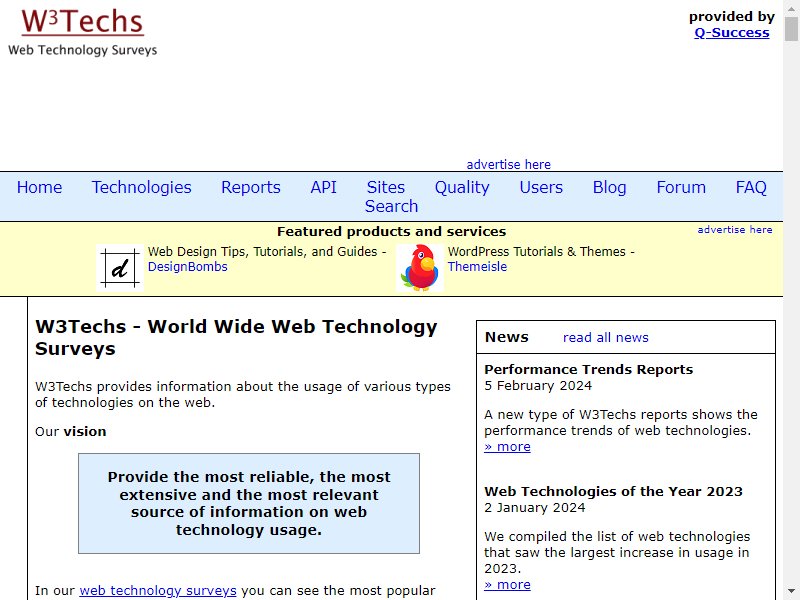Click the 'Performance Trends Reports' headline
Image resolution: width=800 pixels, height=600 pixels.
coord(588,369)
